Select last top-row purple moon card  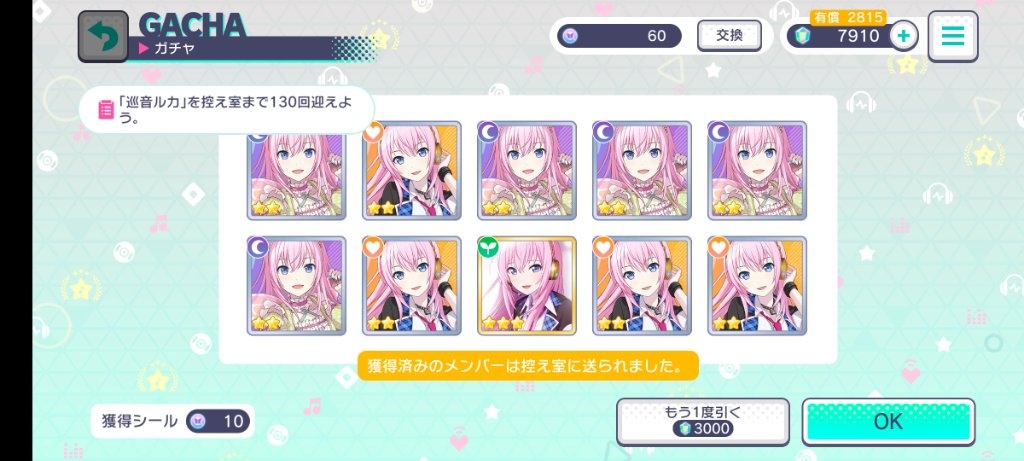(757, 170)
